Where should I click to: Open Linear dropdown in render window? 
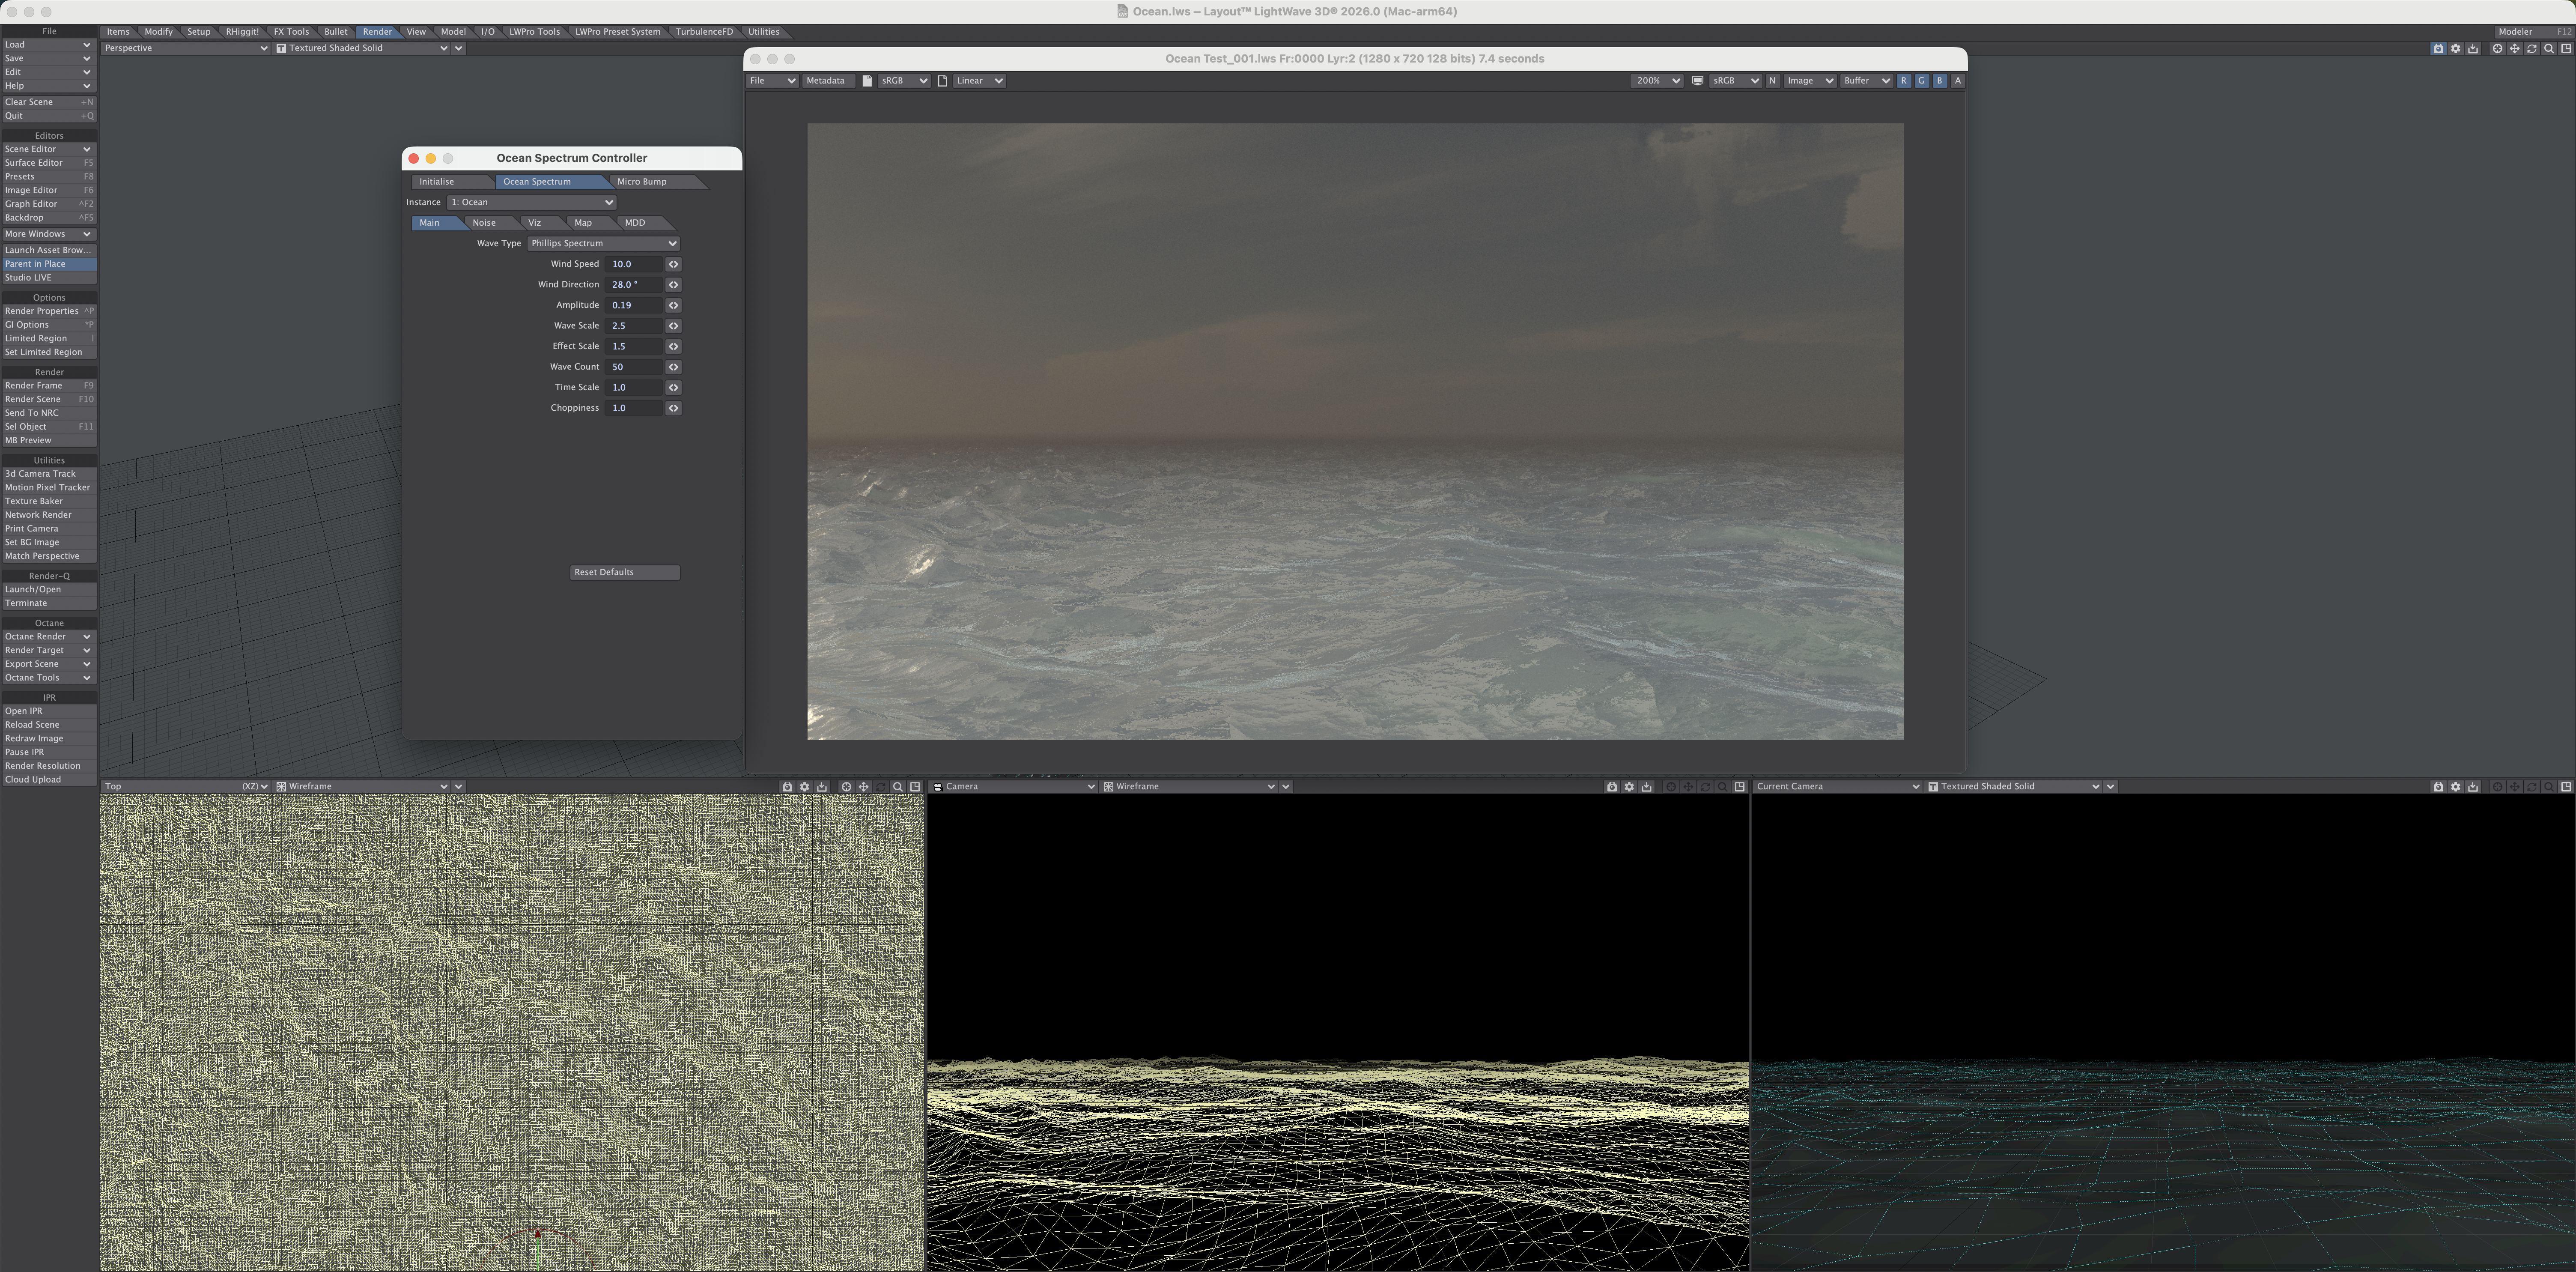tap(979, 81)
